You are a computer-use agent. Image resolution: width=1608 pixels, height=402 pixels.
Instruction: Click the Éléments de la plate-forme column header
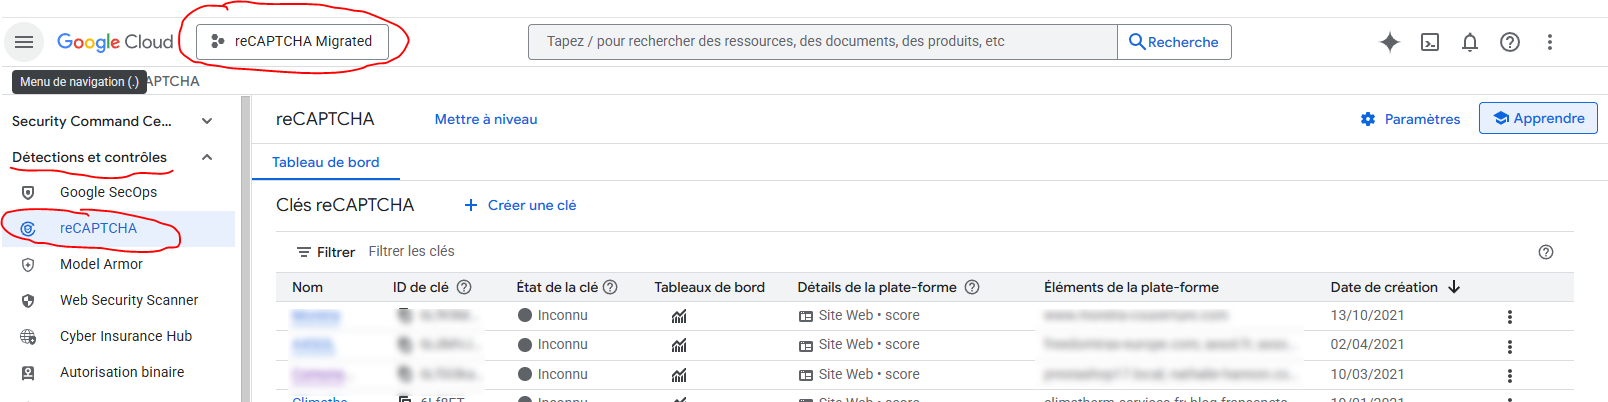click(1131, 287)
